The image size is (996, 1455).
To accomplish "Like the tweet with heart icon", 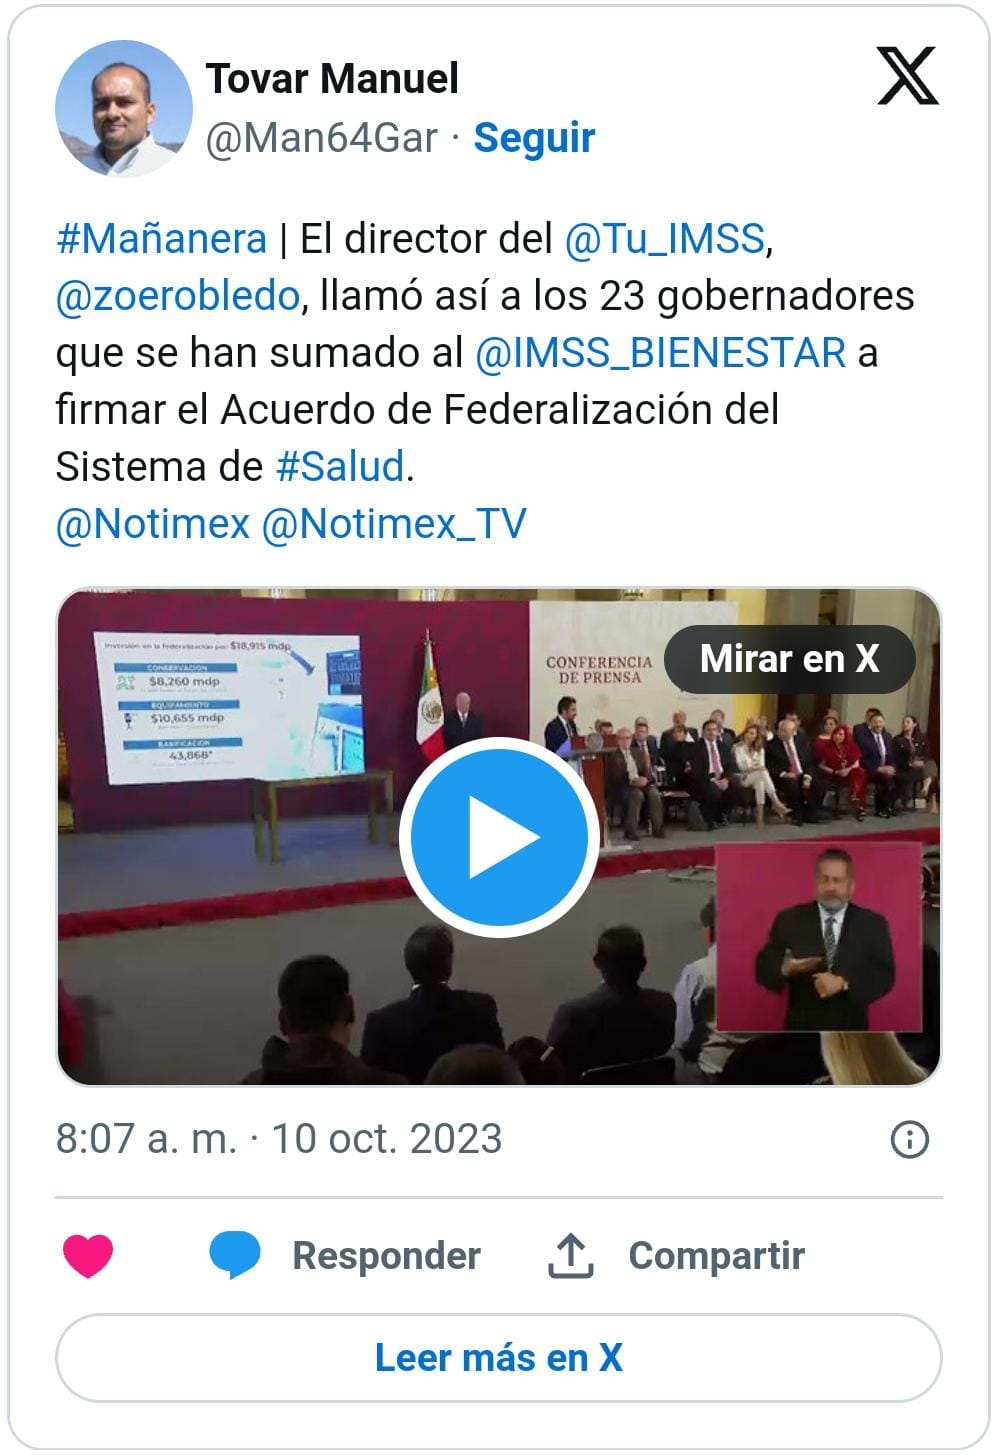I will 88,1256.
